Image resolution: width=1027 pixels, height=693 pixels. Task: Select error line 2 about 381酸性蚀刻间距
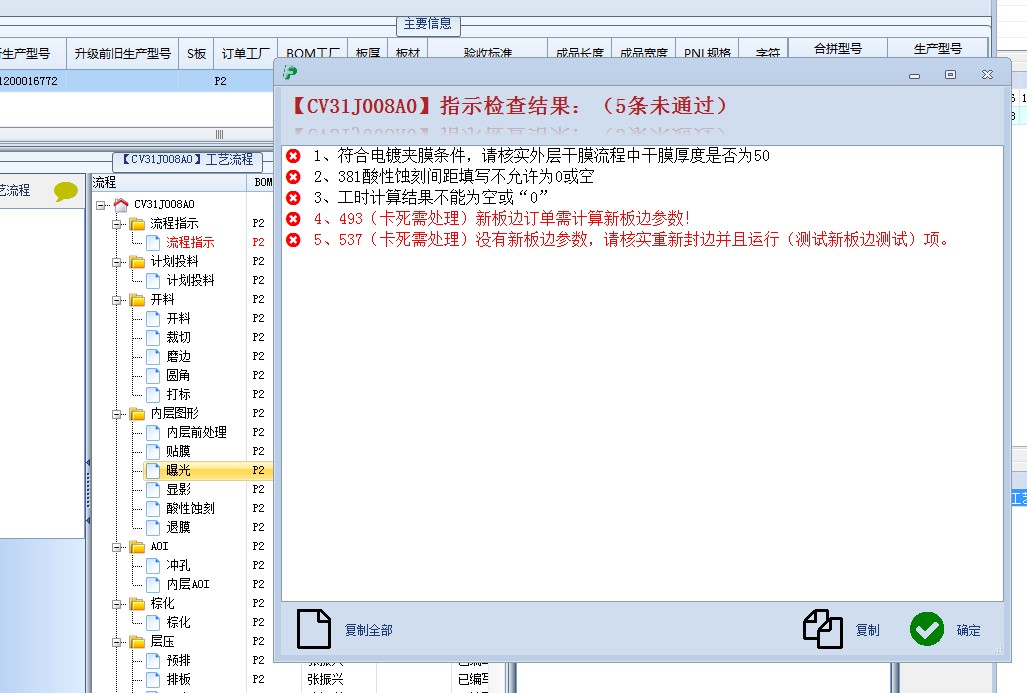click(x=453, y=177)
